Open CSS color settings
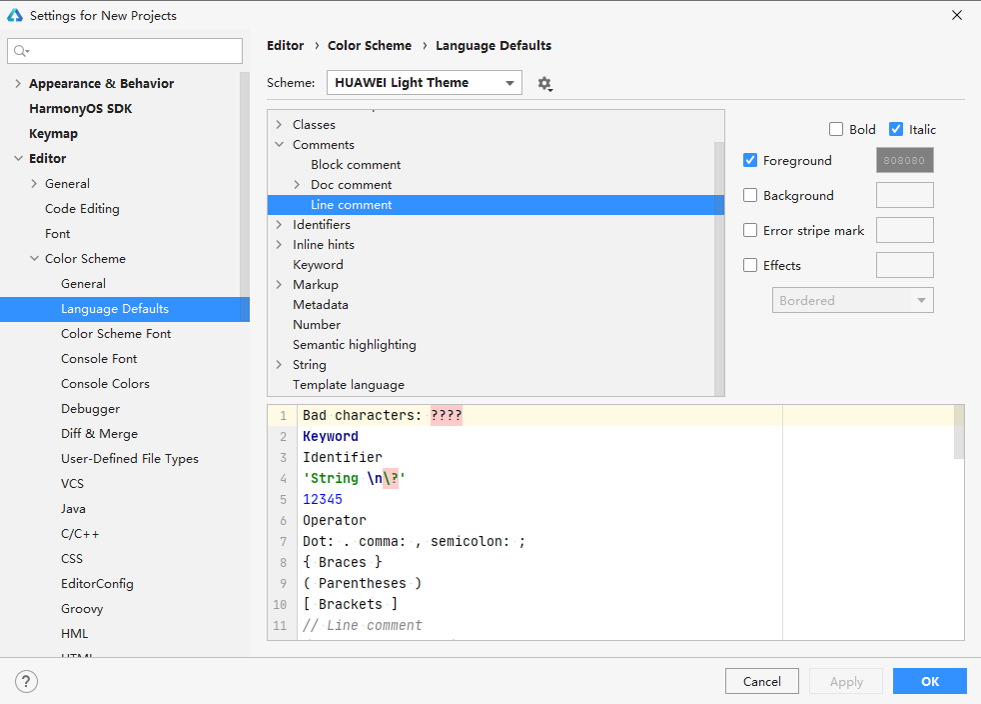This screenshot has height=704, width=981. (x=71, y=559)
